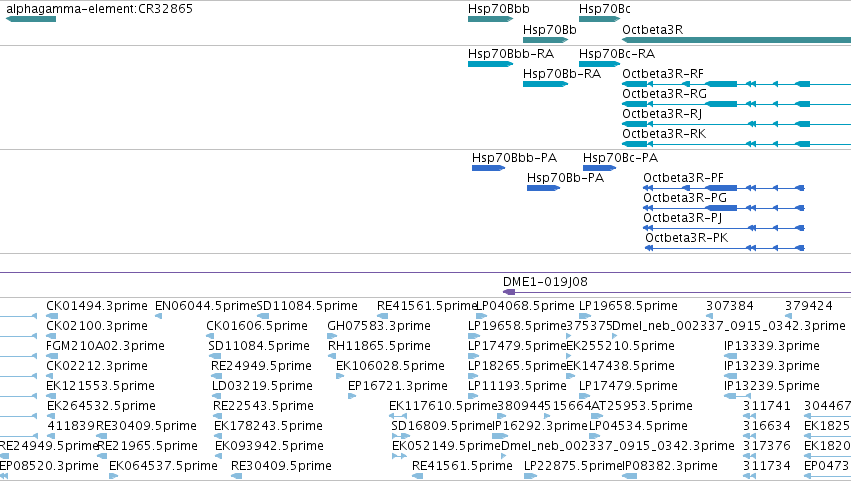Click RH11865.5prime EST
The height and width of the screenshot is (481, 851).
[x=332, y=357]
